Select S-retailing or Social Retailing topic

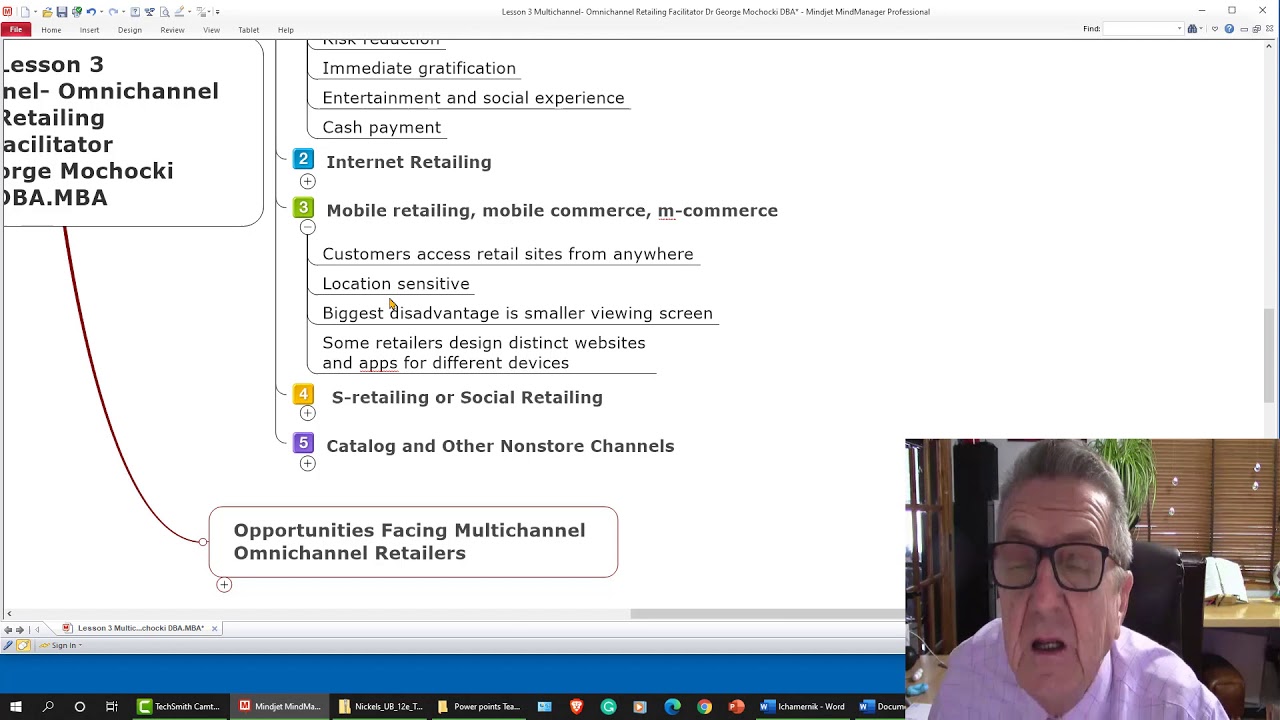pos(467,397)
